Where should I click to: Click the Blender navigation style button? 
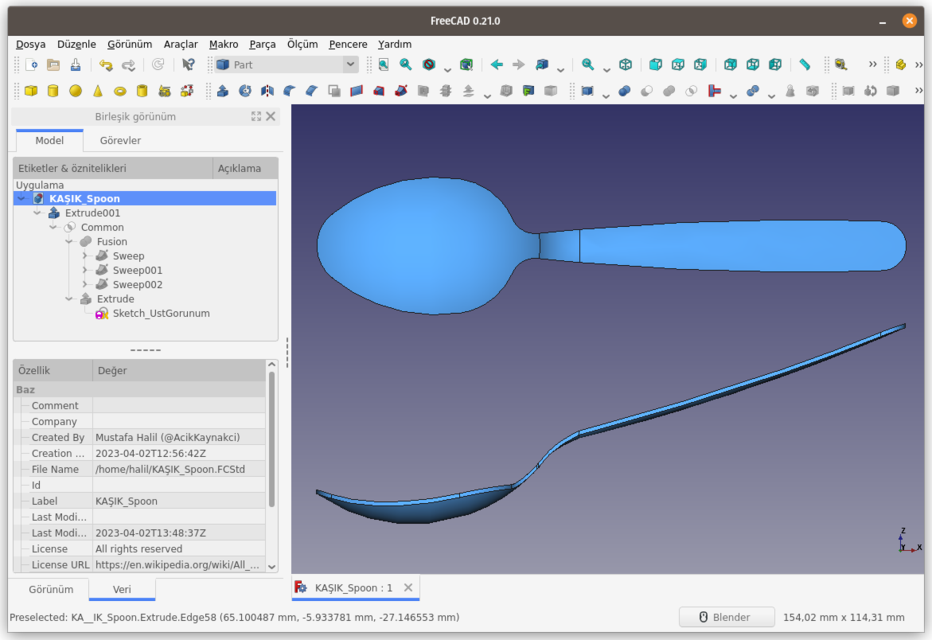click(x=725, y=617)
